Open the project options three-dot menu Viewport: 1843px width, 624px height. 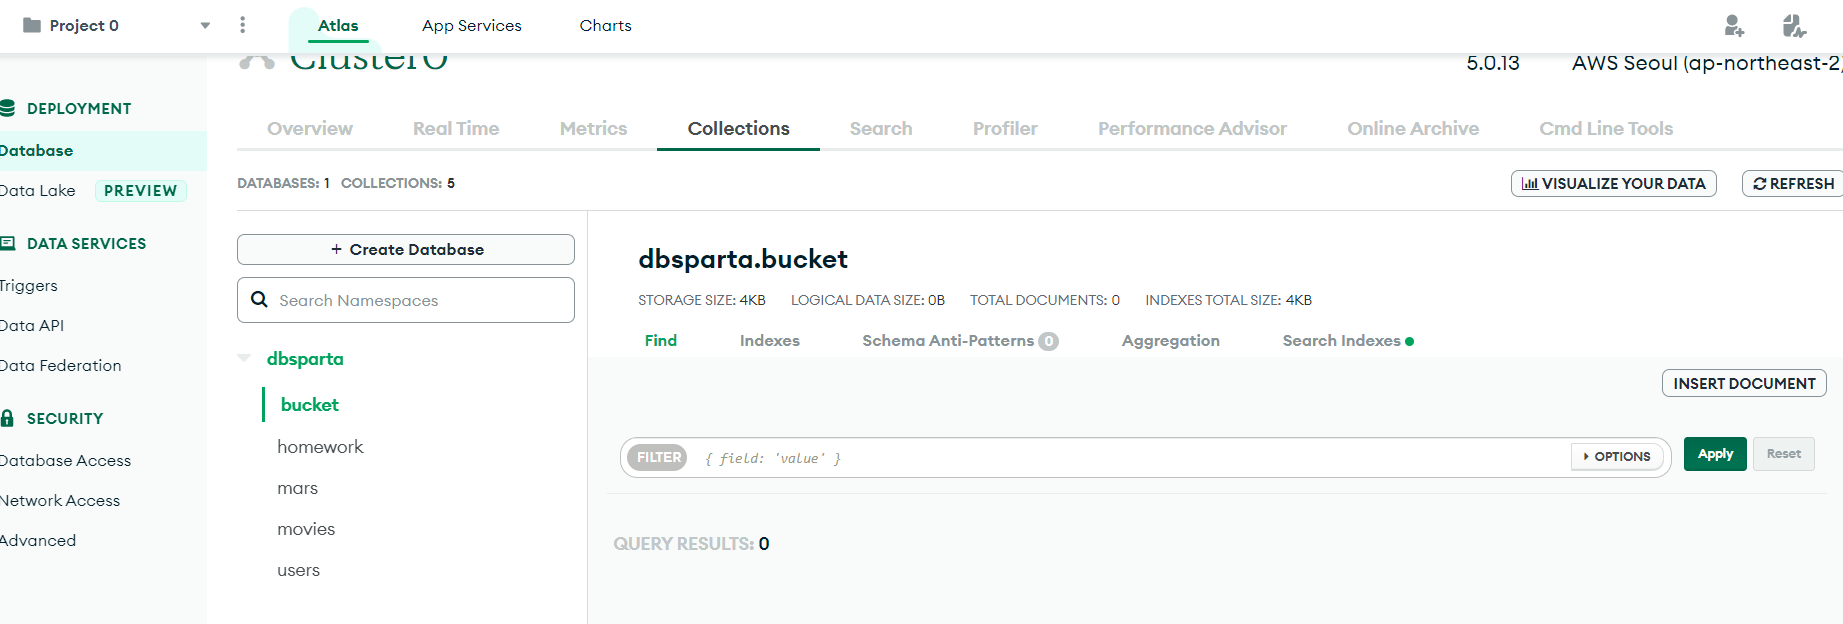243,25
